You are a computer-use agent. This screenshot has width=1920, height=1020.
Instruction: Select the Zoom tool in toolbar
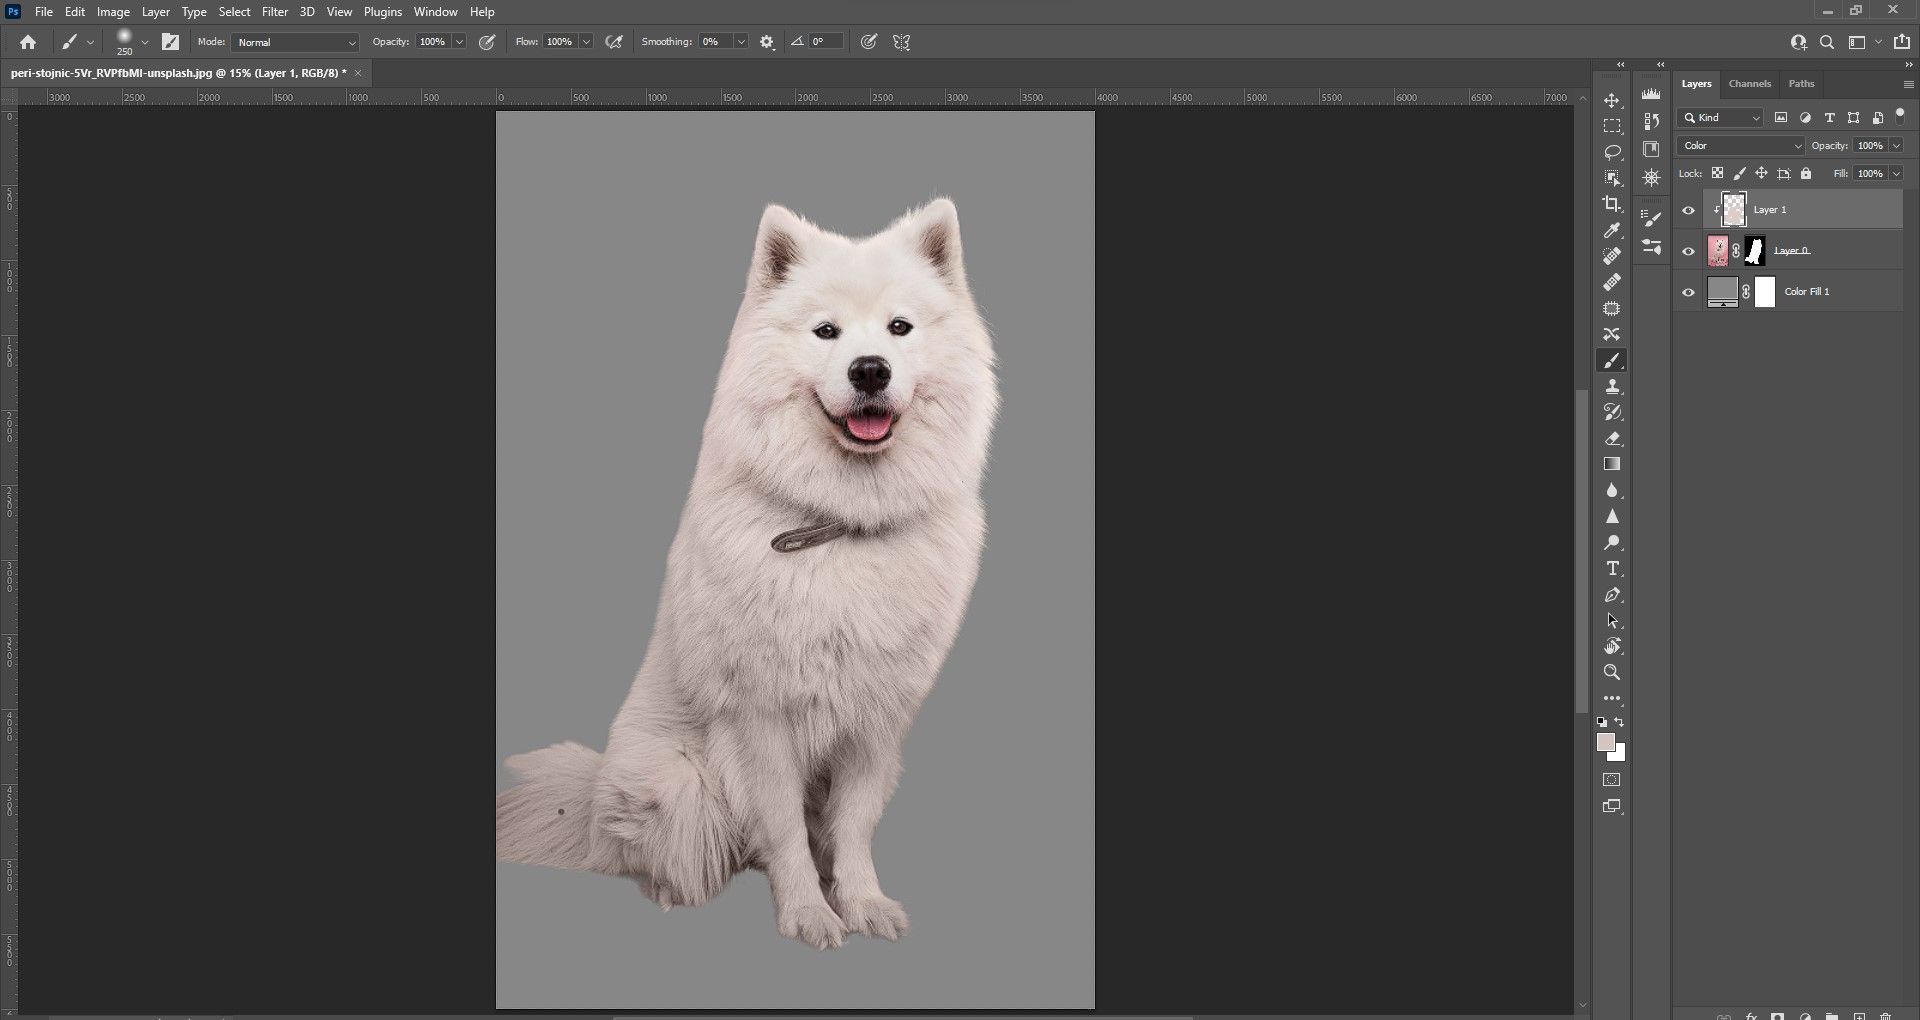(x=1612, y=673)
